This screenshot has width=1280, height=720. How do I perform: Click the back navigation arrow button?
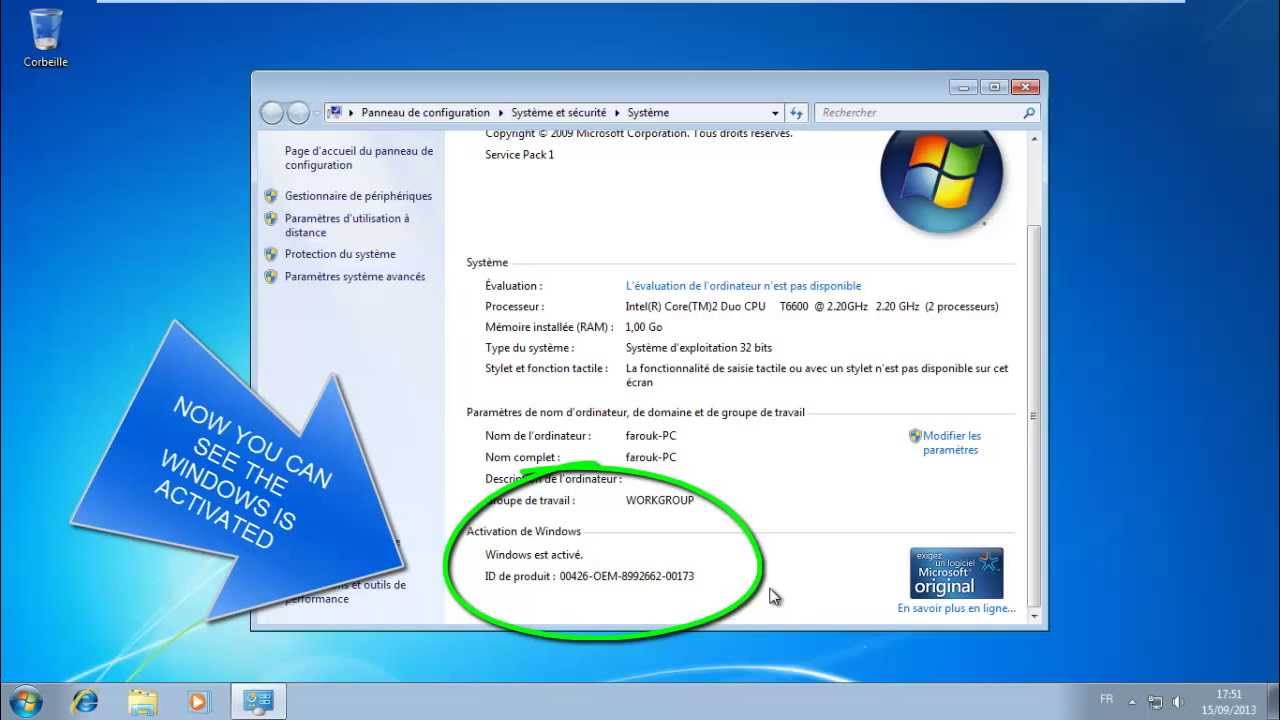point(272,113)
